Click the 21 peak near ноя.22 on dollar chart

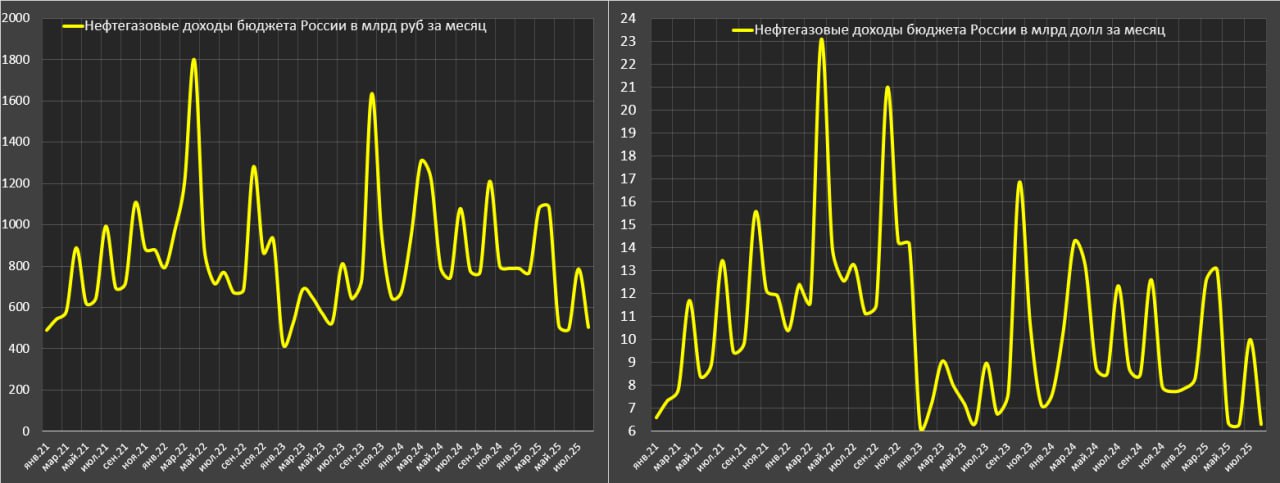coord(887,88)
